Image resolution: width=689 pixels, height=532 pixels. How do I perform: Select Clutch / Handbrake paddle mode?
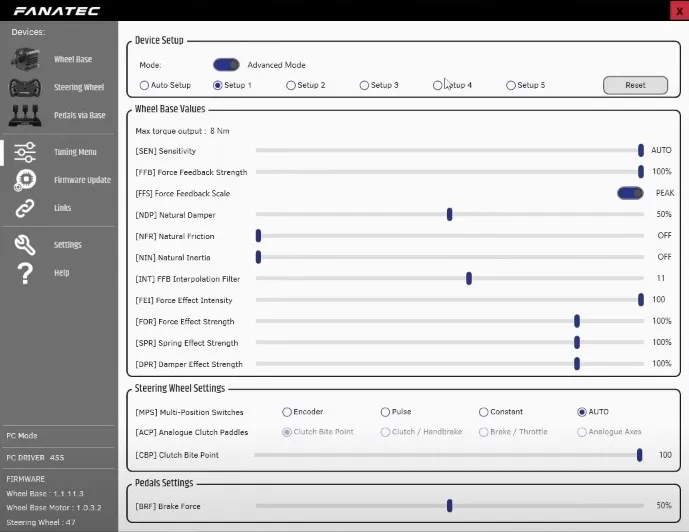pyautogui.click(x=385, y=432)
